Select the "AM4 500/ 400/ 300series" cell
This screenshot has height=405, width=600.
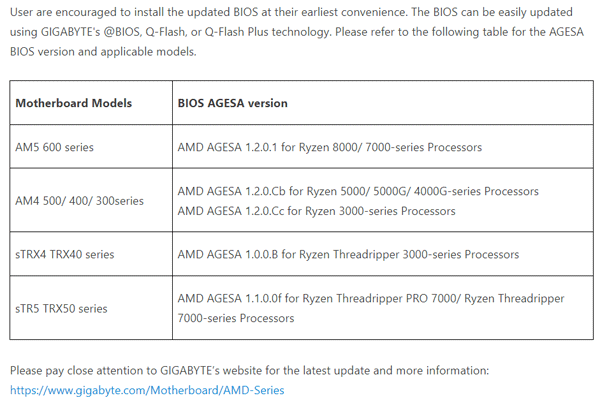point(79,201)
